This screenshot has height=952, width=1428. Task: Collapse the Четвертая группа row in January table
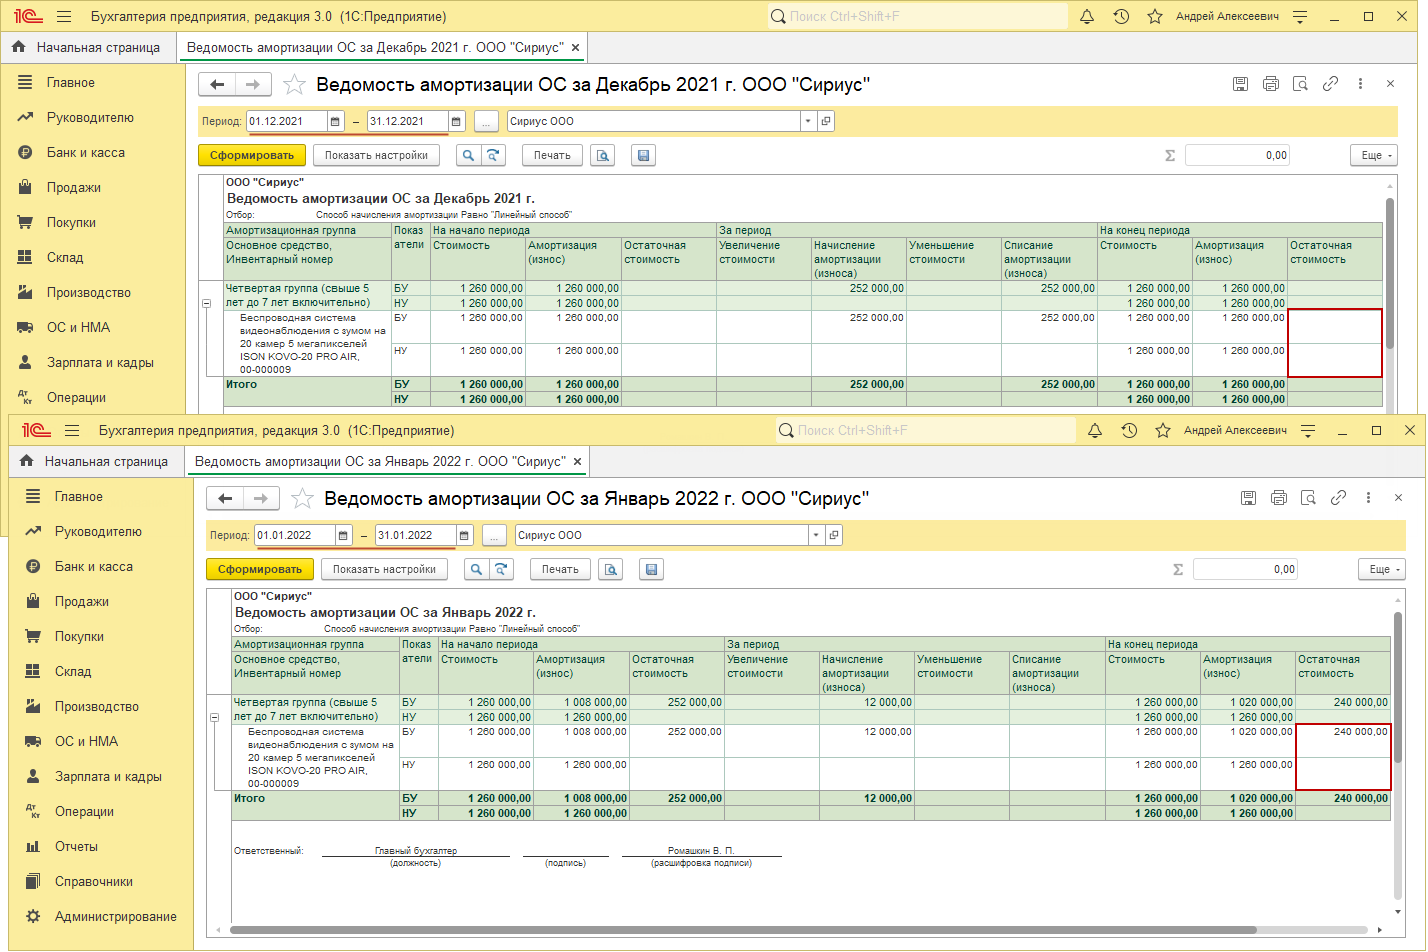click(x=214, y=717)
